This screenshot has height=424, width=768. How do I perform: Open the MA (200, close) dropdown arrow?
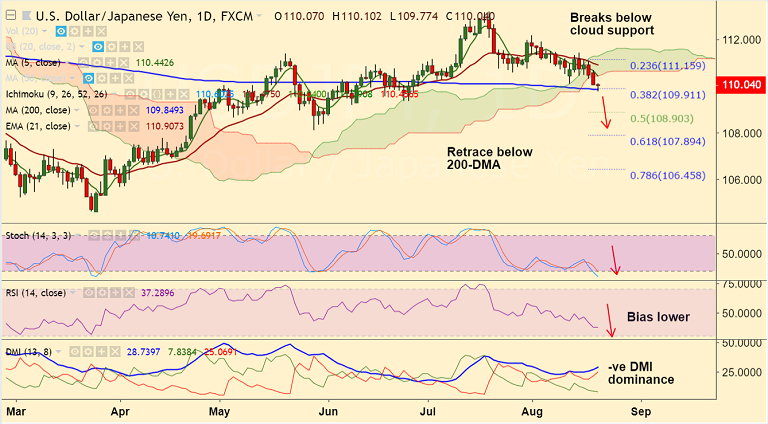[76, 110]
